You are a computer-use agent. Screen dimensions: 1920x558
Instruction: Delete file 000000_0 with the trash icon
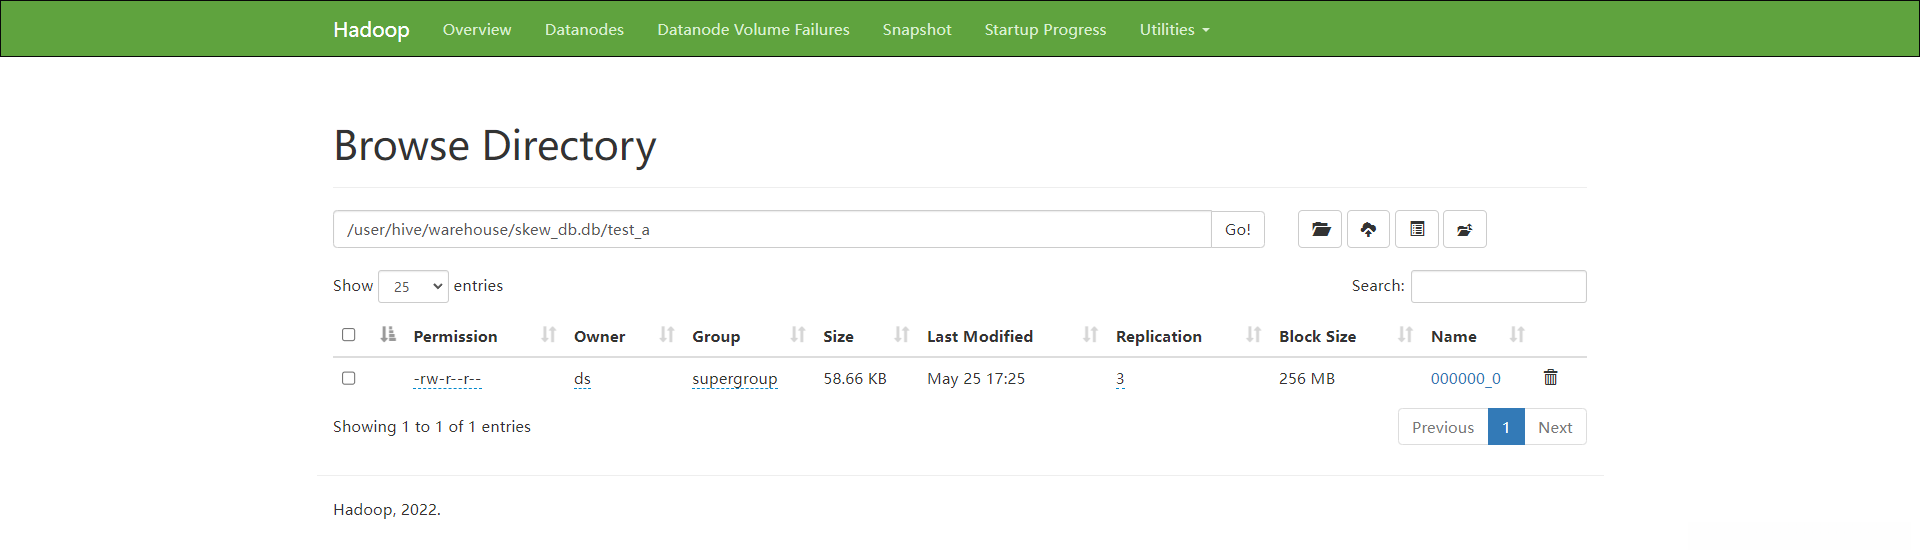coord(1550,378)
